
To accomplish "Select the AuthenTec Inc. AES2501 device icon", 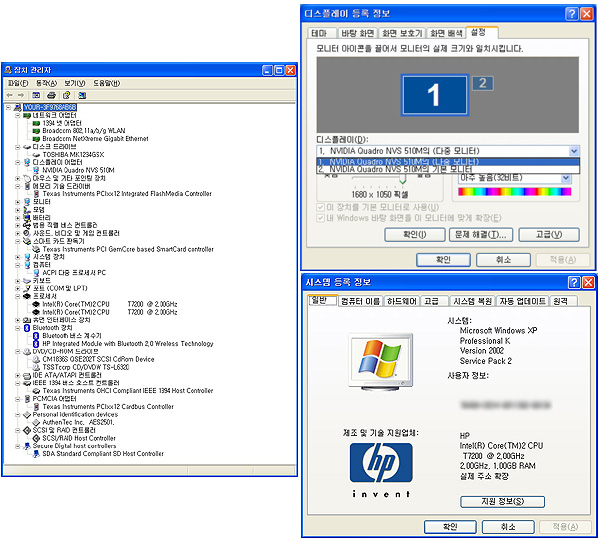I will tap(36, 422).
